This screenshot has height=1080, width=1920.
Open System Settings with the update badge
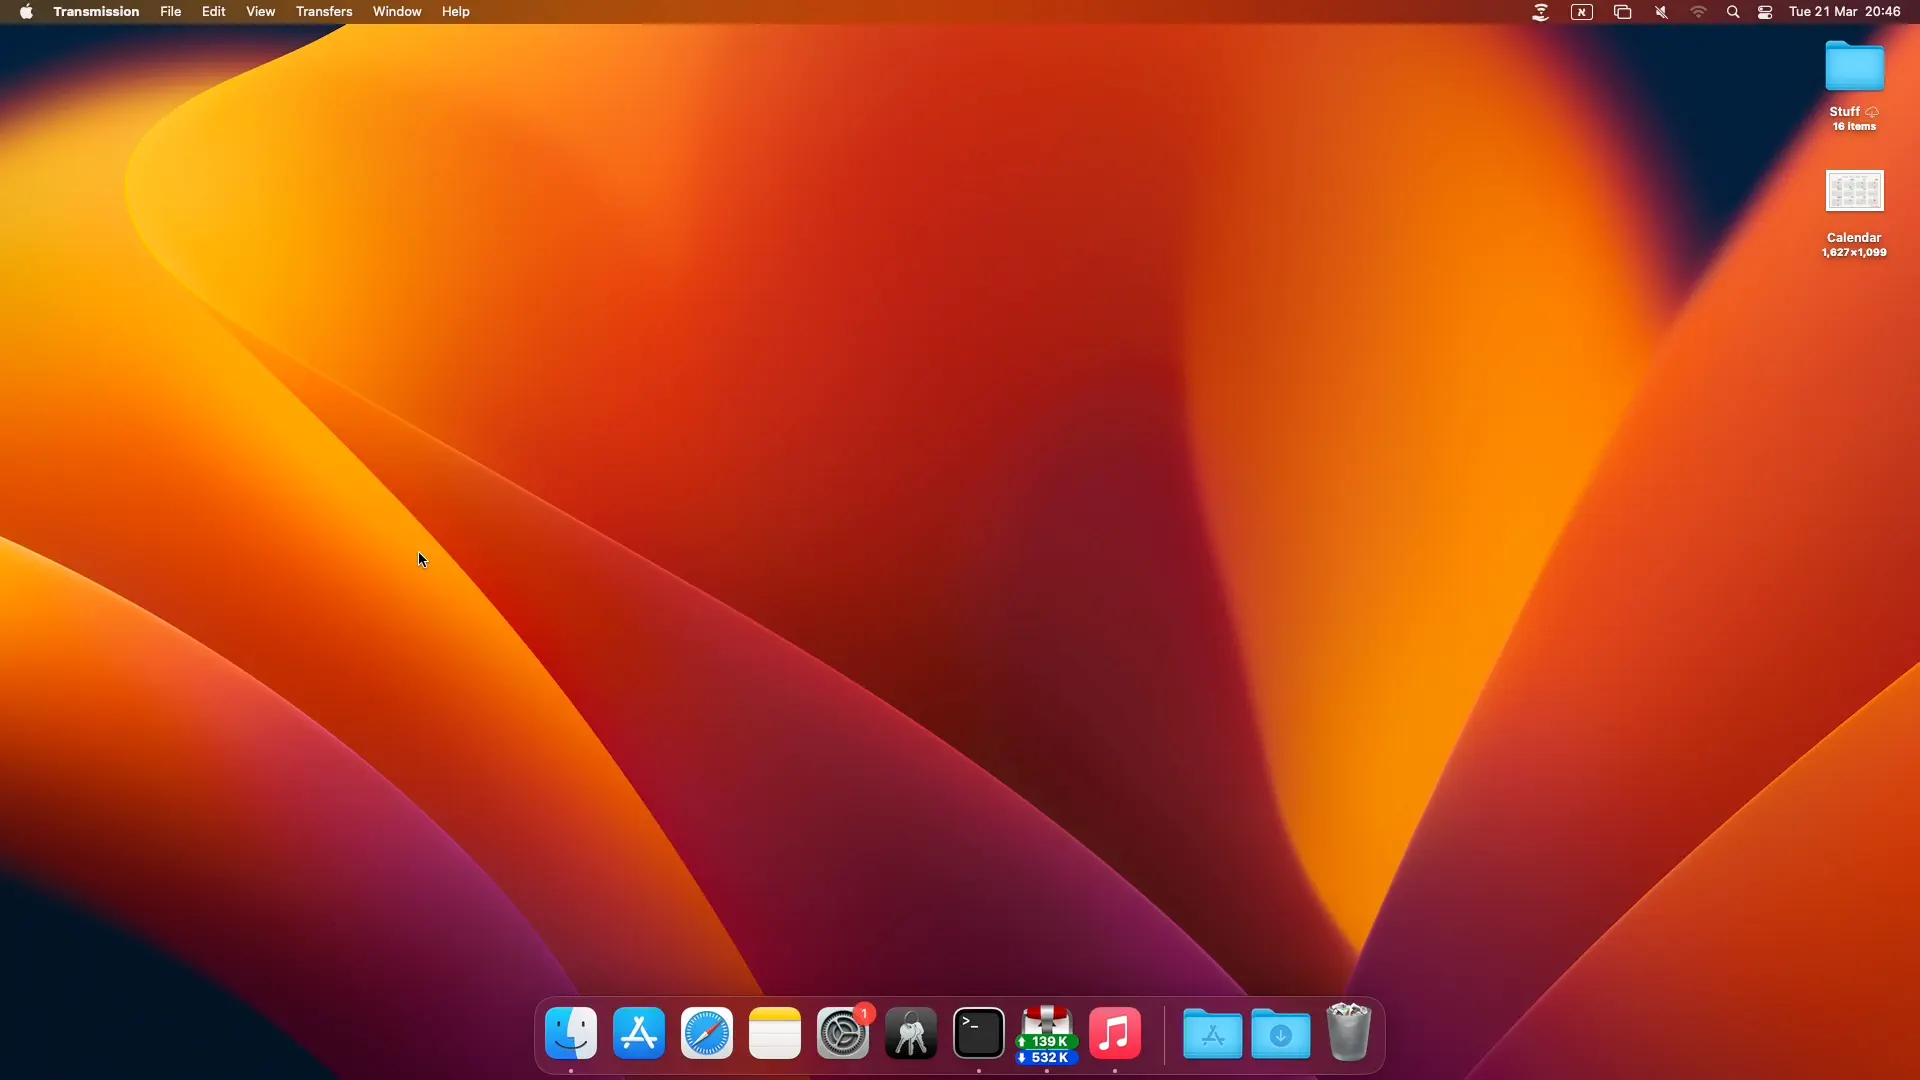coord(843,1034)
